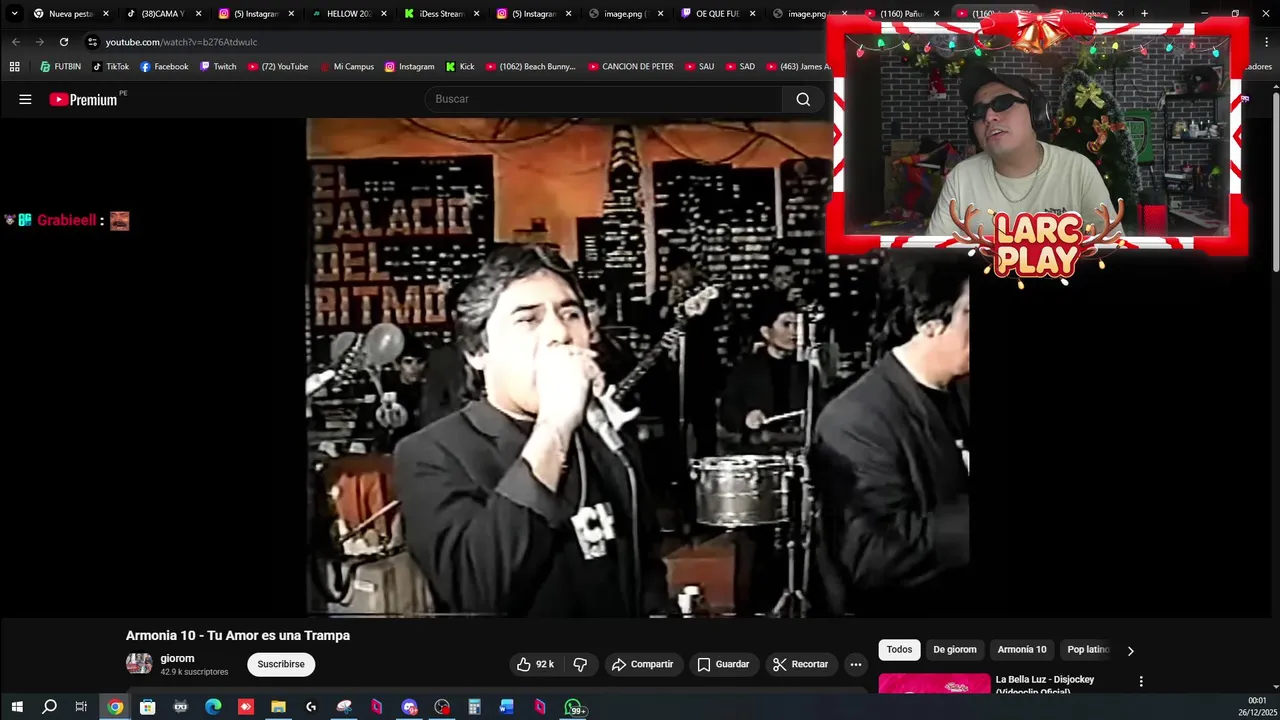This screenshot has height=720, width=1280.
Task: Open the Chrome apps grid in bookmarks bar
Action: pos(14,67)
